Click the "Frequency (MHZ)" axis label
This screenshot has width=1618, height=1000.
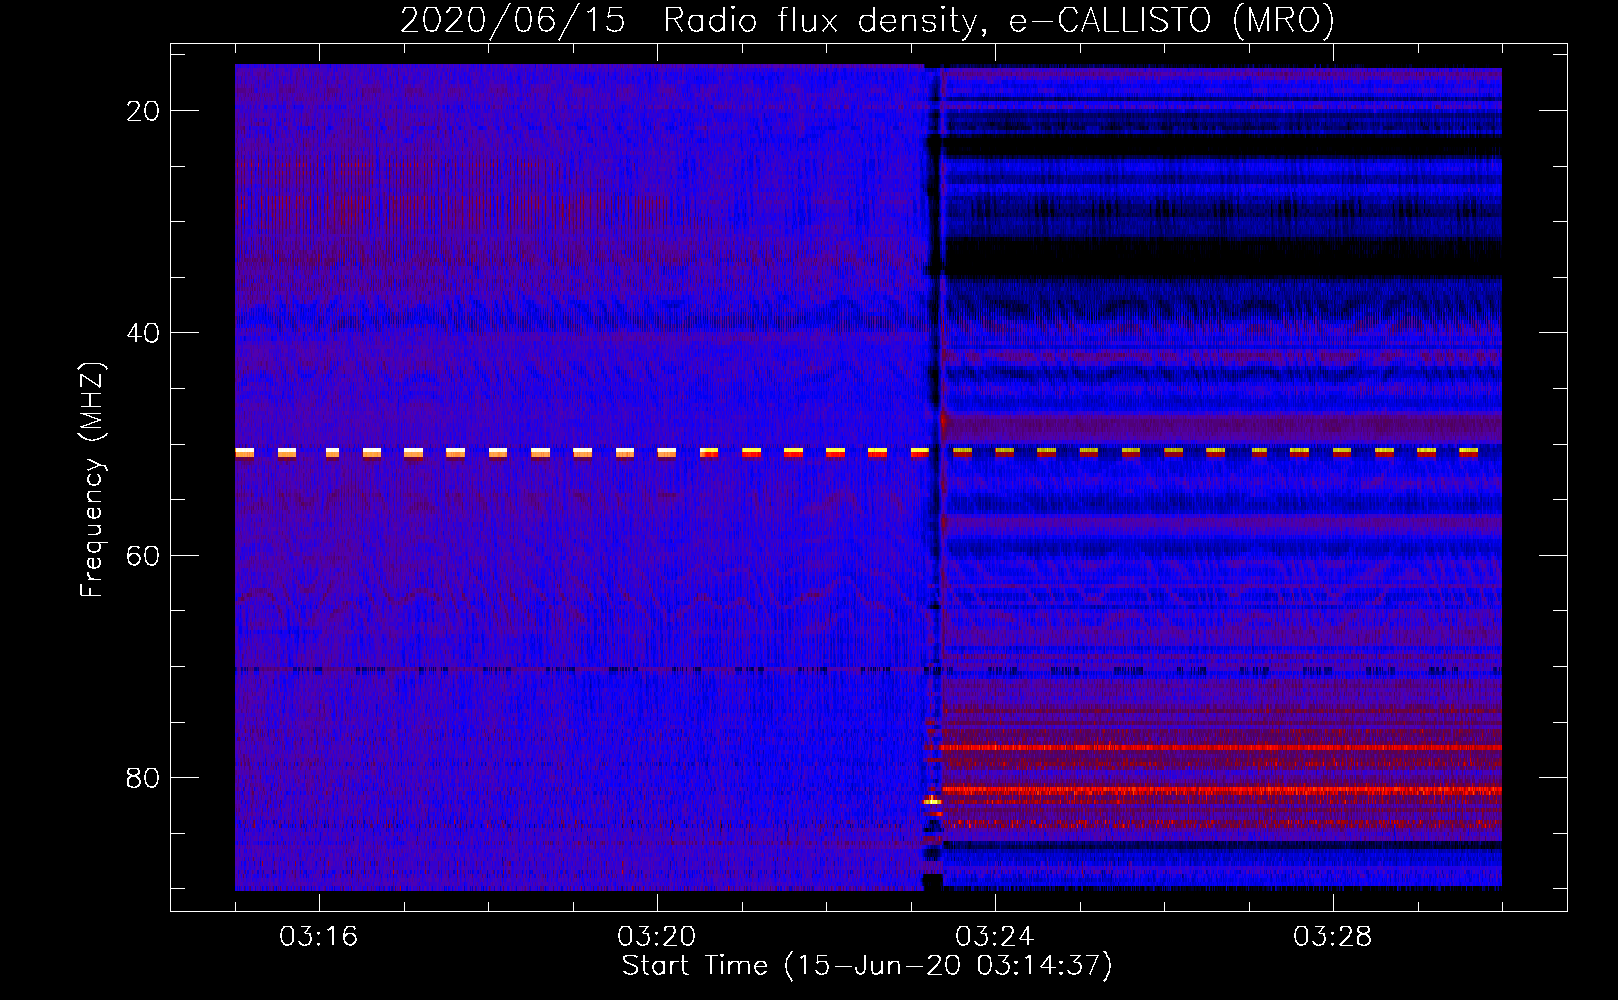point(92,480)
